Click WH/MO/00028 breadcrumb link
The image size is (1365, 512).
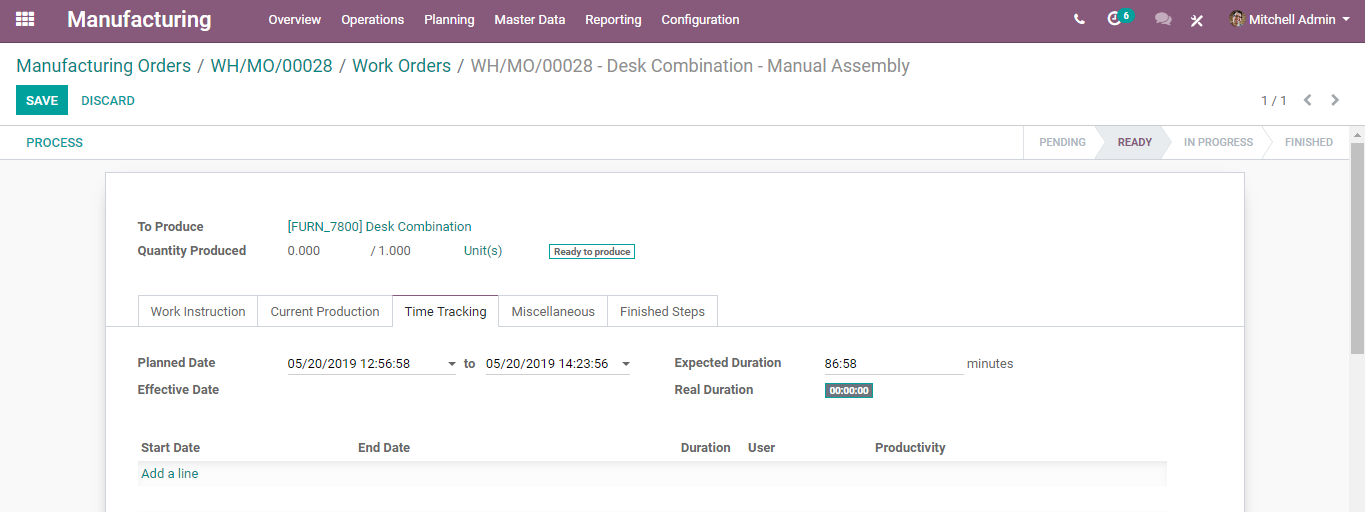pyautogui.click(x=271, y=66)
